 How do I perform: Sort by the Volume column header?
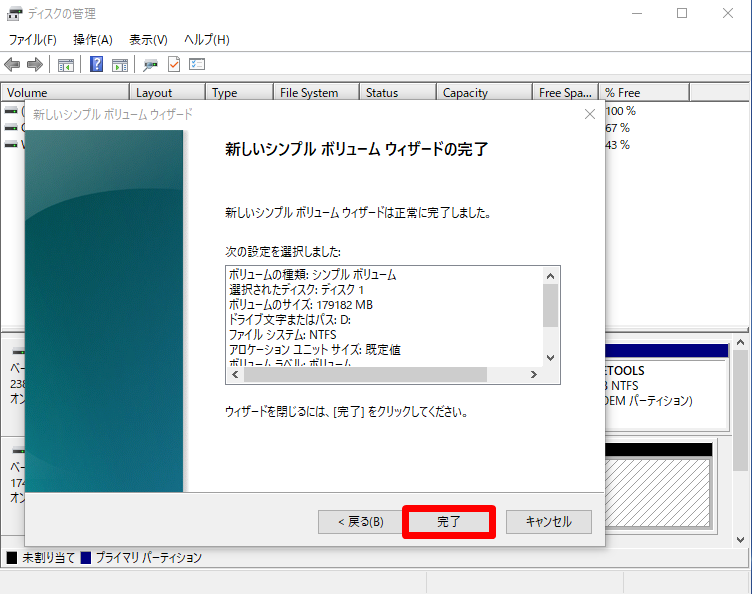coord(66,93)
